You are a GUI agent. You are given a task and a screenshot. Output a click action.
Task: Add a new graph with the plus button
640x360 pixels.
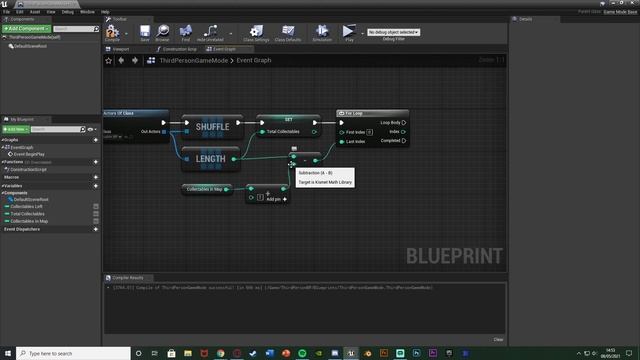pyautogui.click(x=96, y=140)
